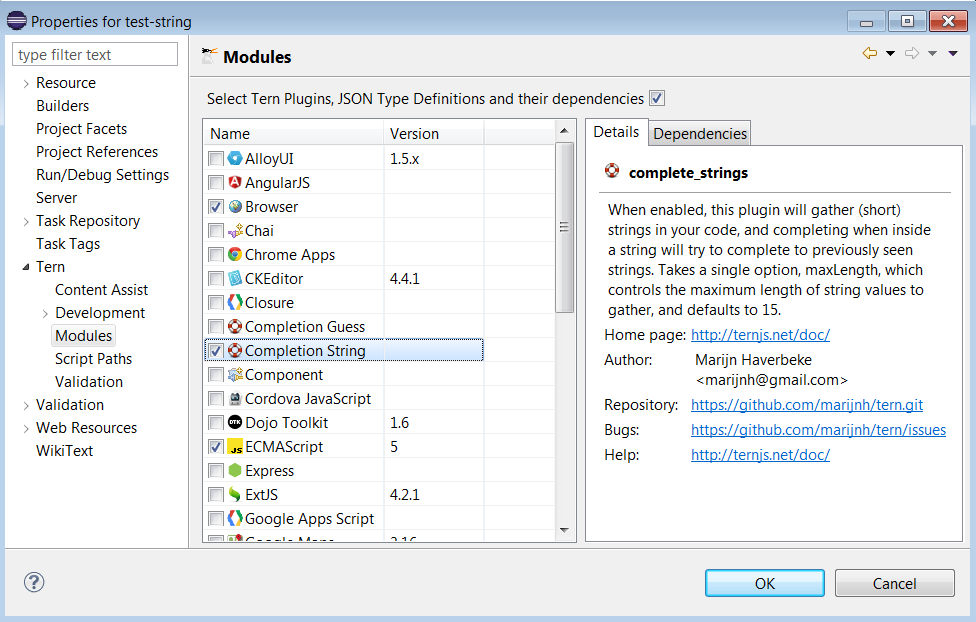Screen dimensions: 976x622
Task: Select the Details tab
Action: click(616, 132)
